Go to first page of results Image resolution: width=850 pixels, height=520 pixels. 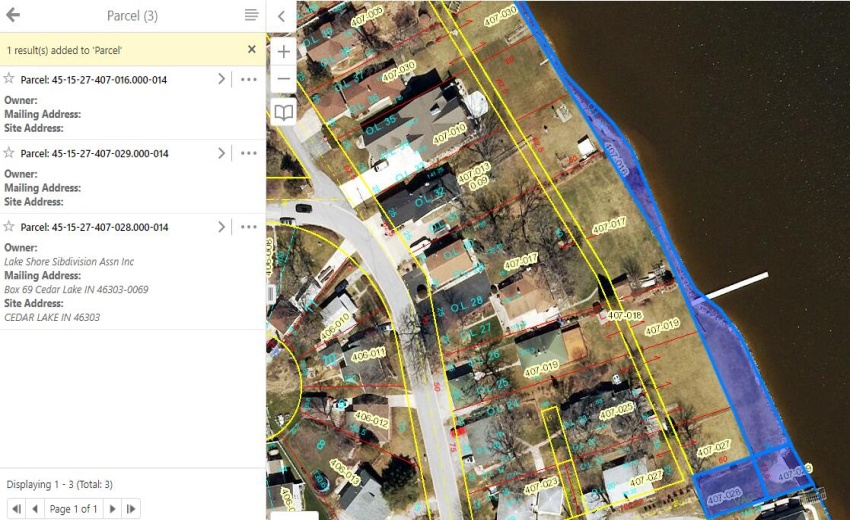[16, 508]
